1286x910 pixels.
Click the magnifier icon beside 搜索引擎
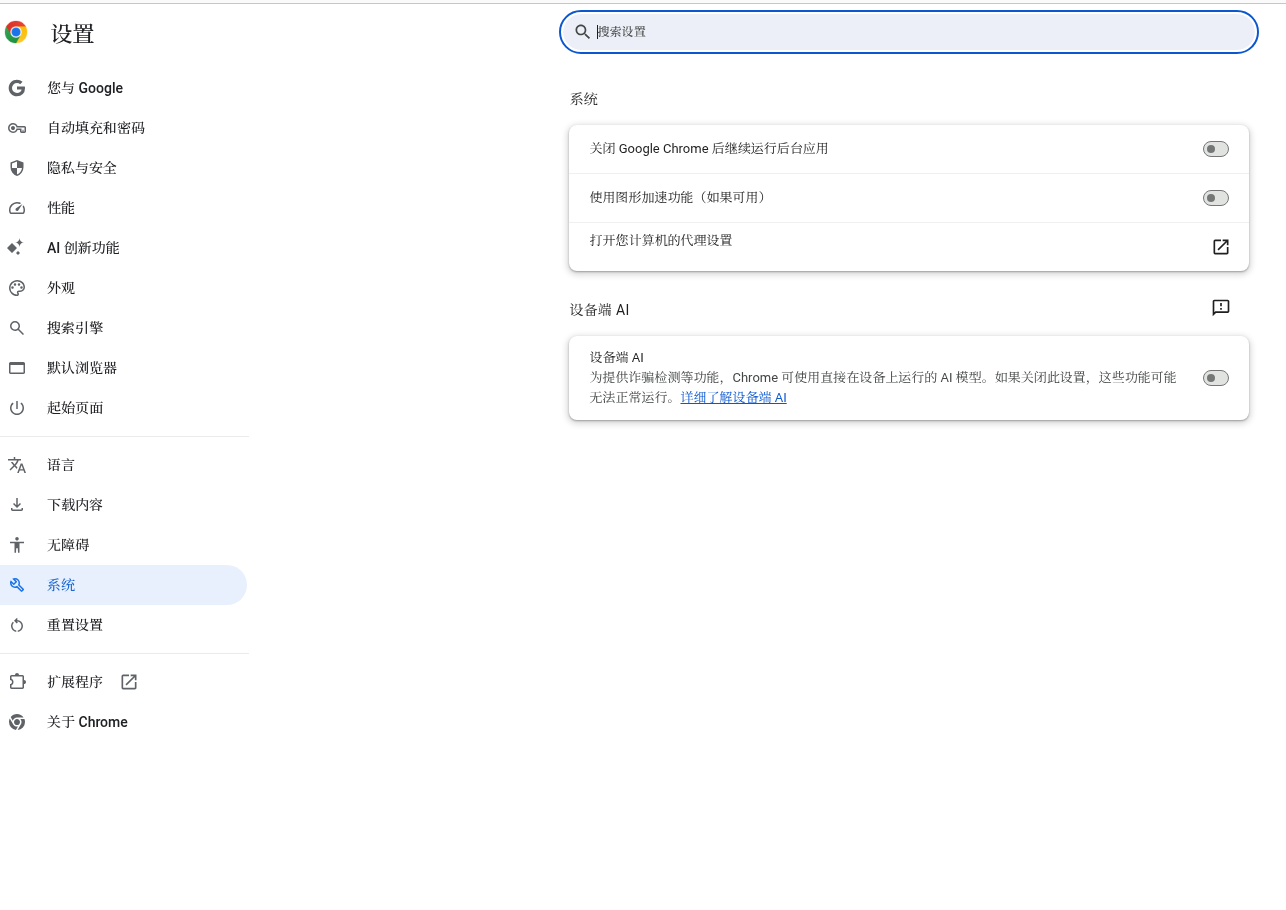[x=16, y=328]
